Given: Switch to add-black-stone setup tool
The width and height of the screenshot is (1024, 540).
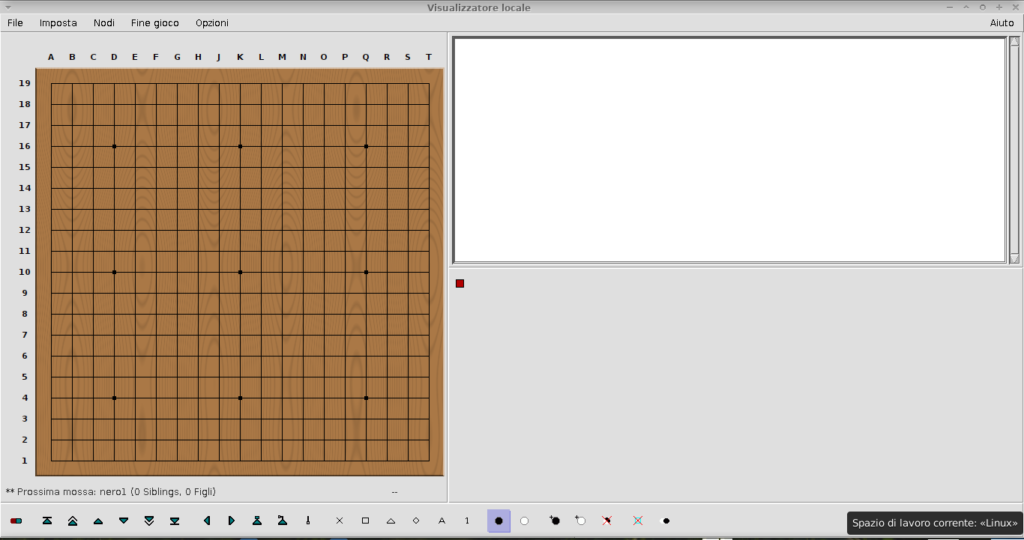Looking at the screenshot, I should tap(555, 521).
